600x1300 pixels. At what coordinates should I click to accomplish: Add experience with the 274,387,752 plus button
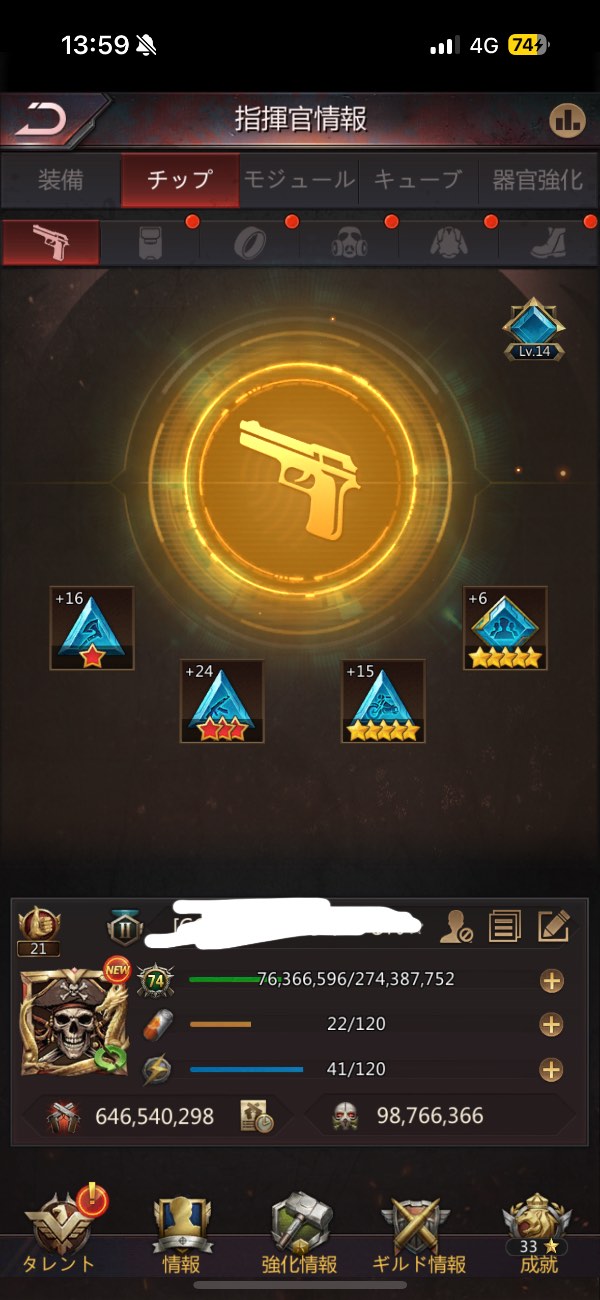tap(551, 981)
